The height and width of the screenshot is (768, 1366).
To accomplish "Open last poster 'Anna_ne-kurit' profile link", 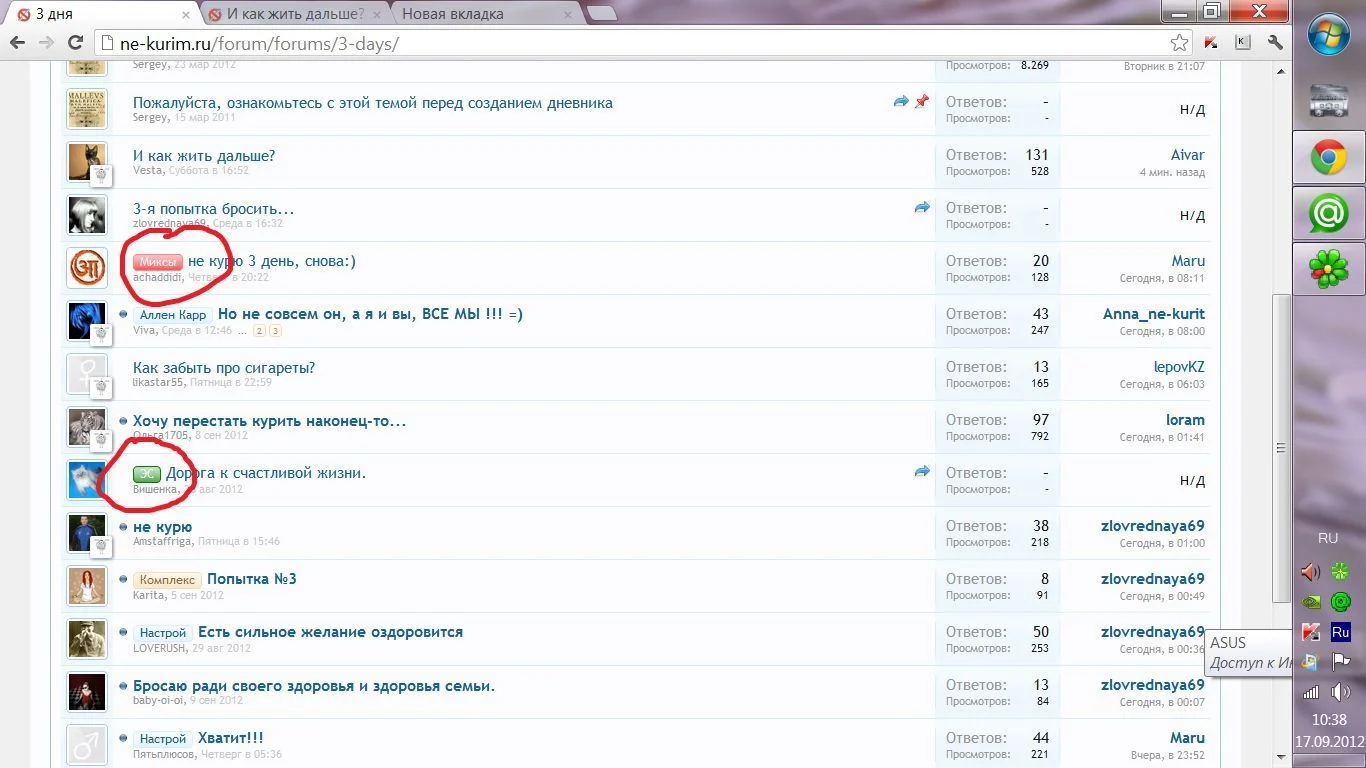I will (x=1154, y=314).
